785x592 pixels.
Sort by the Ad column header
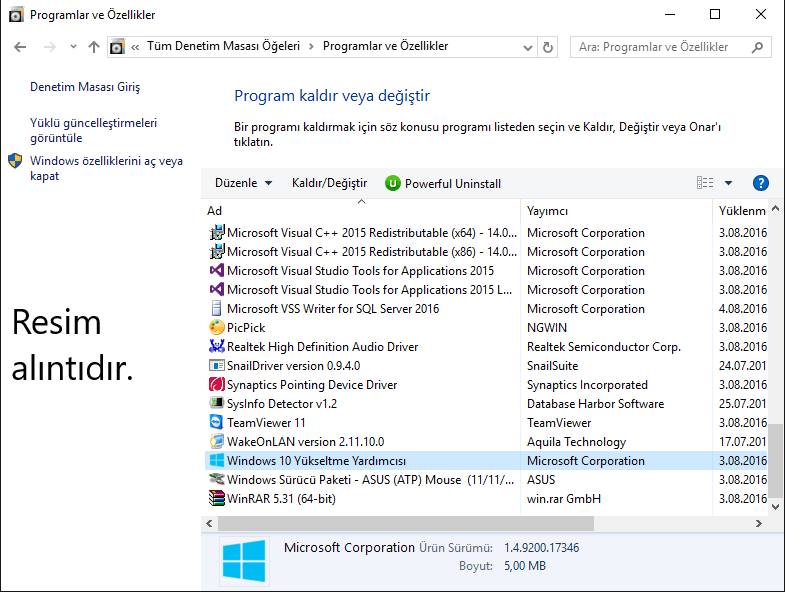click(x=361, y=211)
